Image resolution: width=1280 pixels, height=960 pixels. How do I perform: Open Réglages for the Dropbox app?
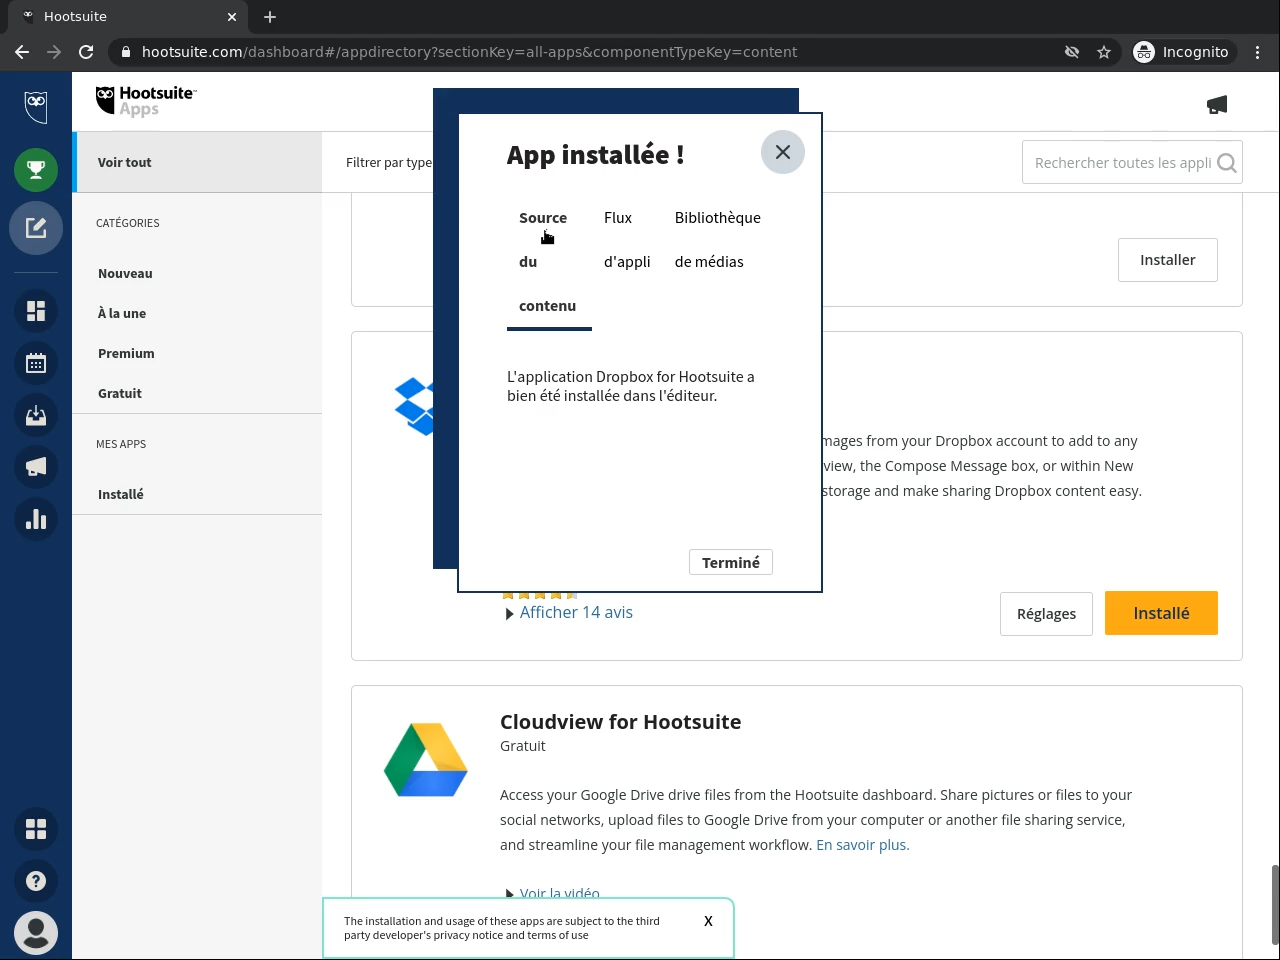click(1046, 614)
